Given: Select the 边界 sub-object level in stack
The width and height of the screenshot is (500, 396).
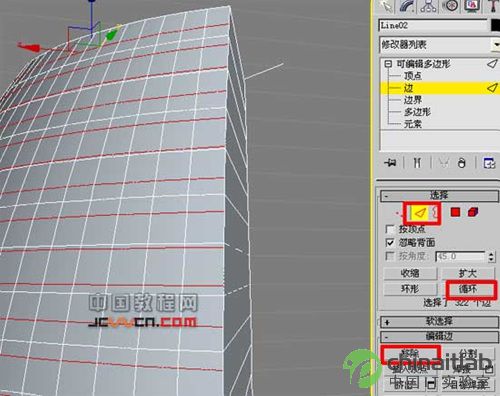Looking at the screenshot, I should (x=413, y=100).
